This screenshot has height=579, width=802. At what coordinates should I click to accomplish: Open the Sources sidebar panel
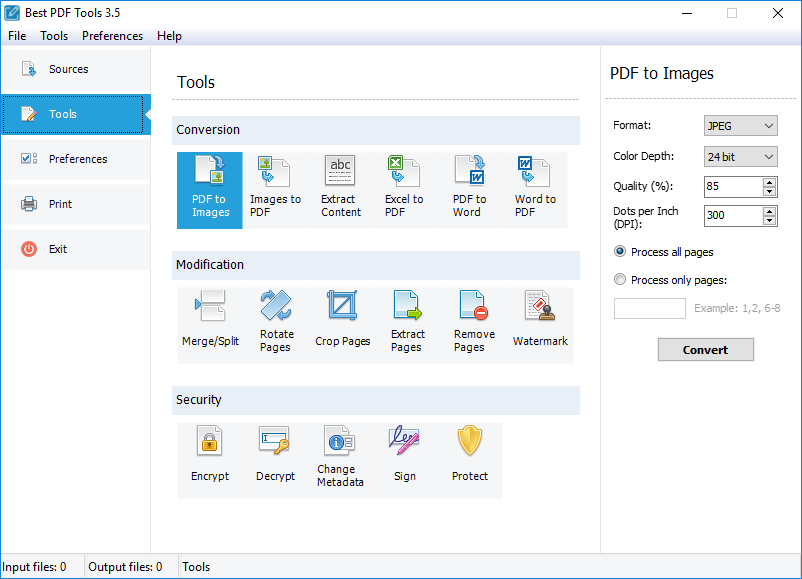(75, 69)
